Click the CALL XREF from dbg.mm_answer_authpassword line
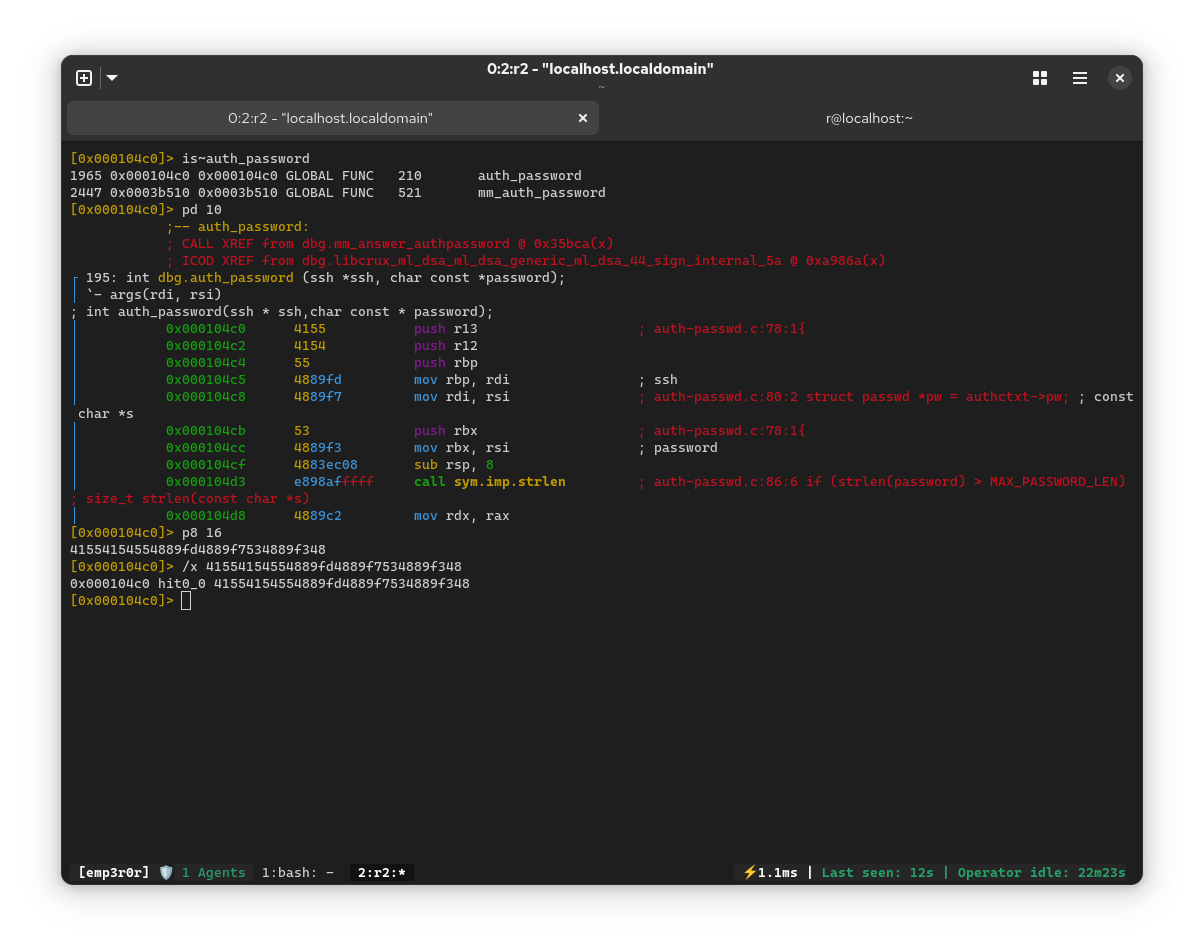This screenshot has width=1204, height=952. point(390,244)
